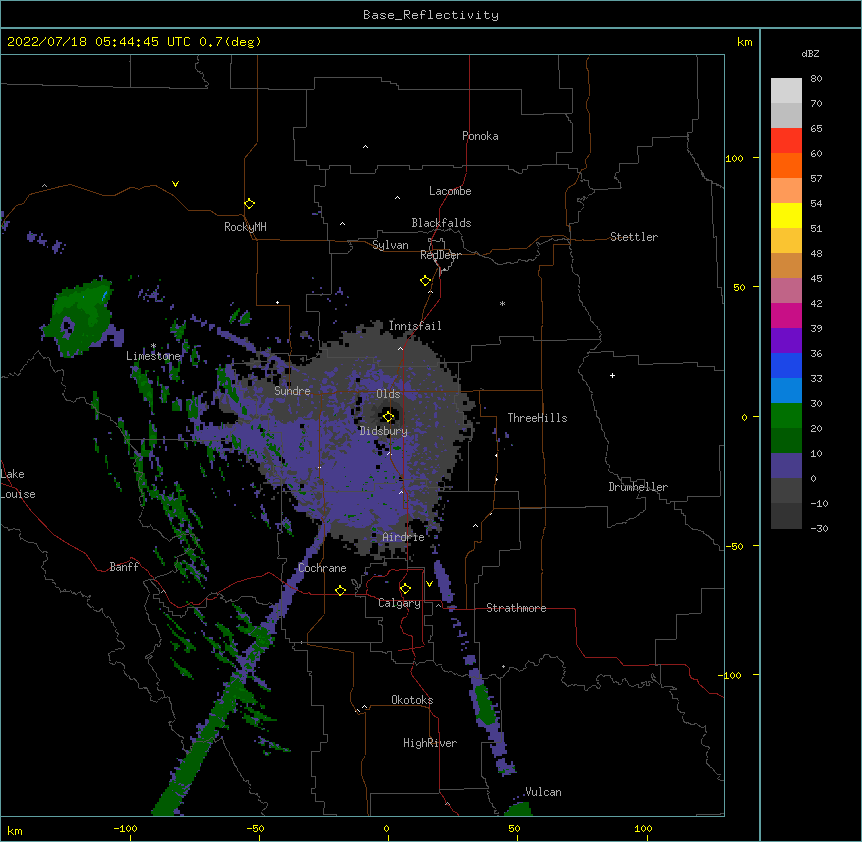Screen dimensions: 862x842
Task: Click the Ponoka label
Action: (480, 136)
